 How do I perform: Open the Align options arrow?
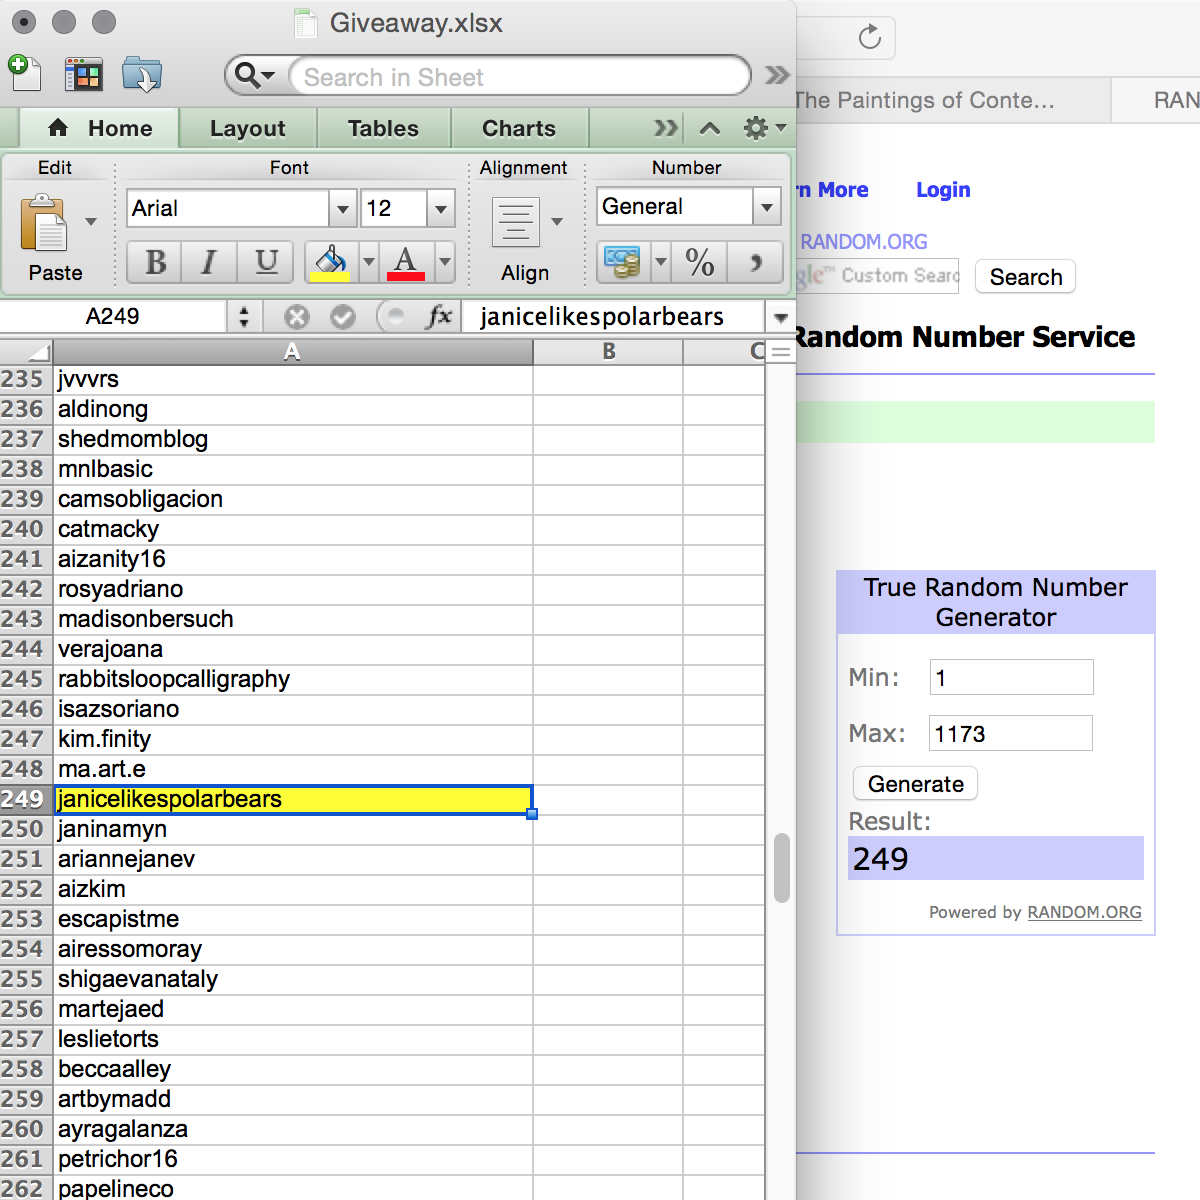pos(557,222)
